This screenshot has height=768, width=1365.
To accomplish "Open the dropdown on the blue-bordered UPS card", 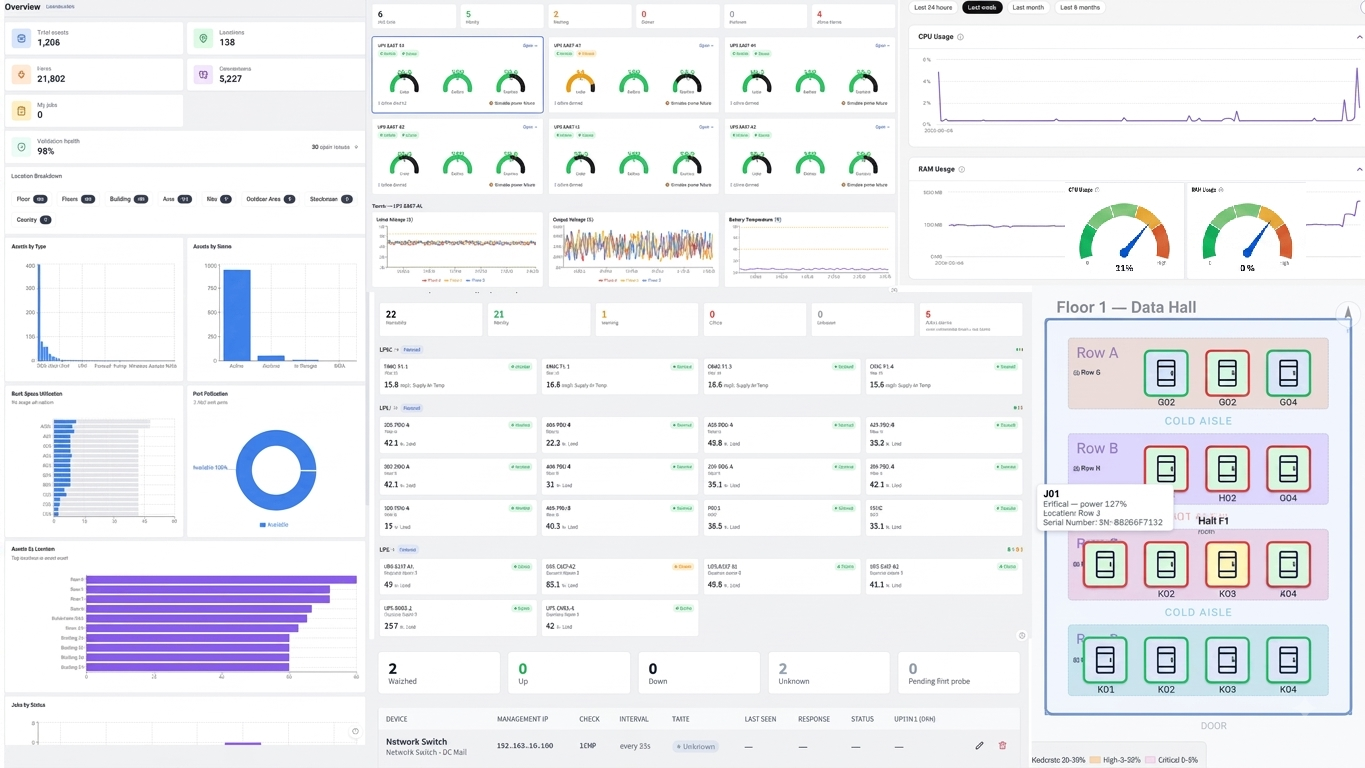I will pyautogui.click(x=531, y=45).
